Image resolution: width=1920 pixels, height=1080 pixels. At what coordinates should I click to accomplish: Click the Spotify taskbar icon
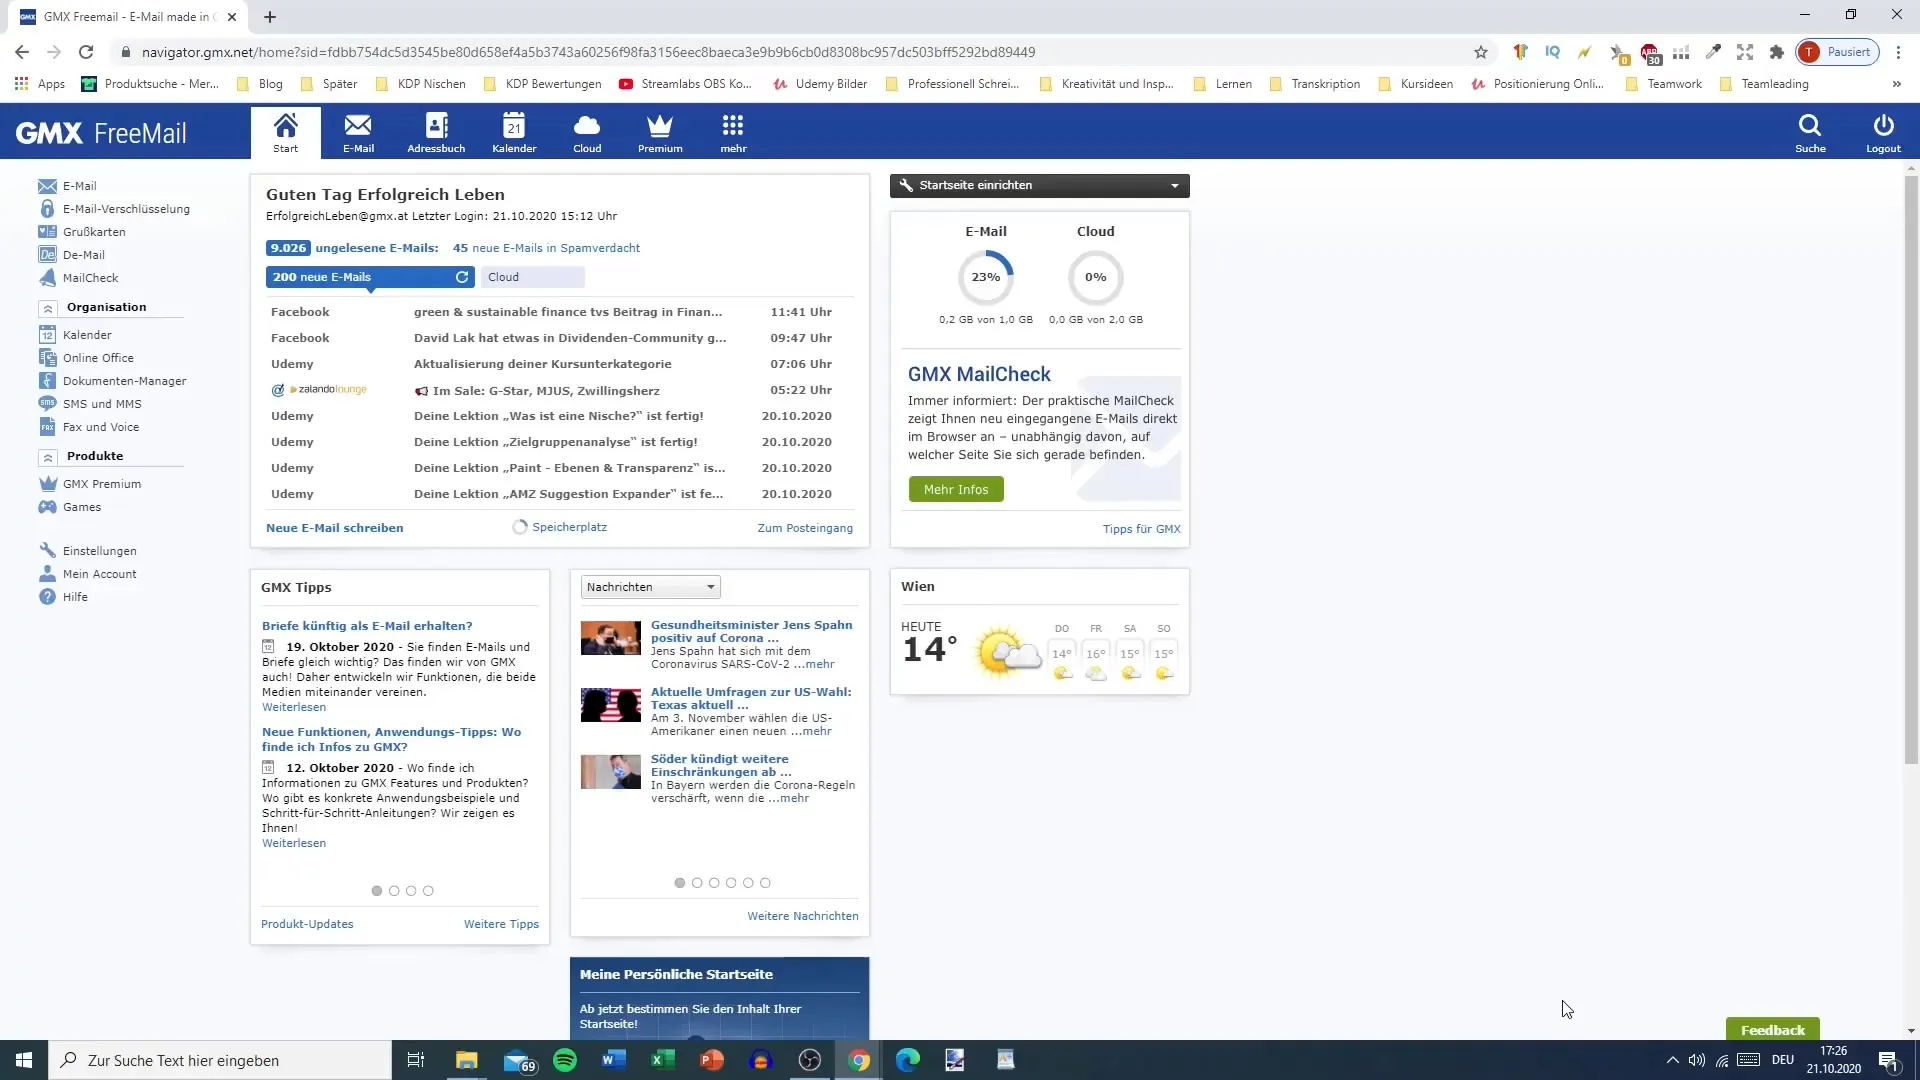(566, 1060)
